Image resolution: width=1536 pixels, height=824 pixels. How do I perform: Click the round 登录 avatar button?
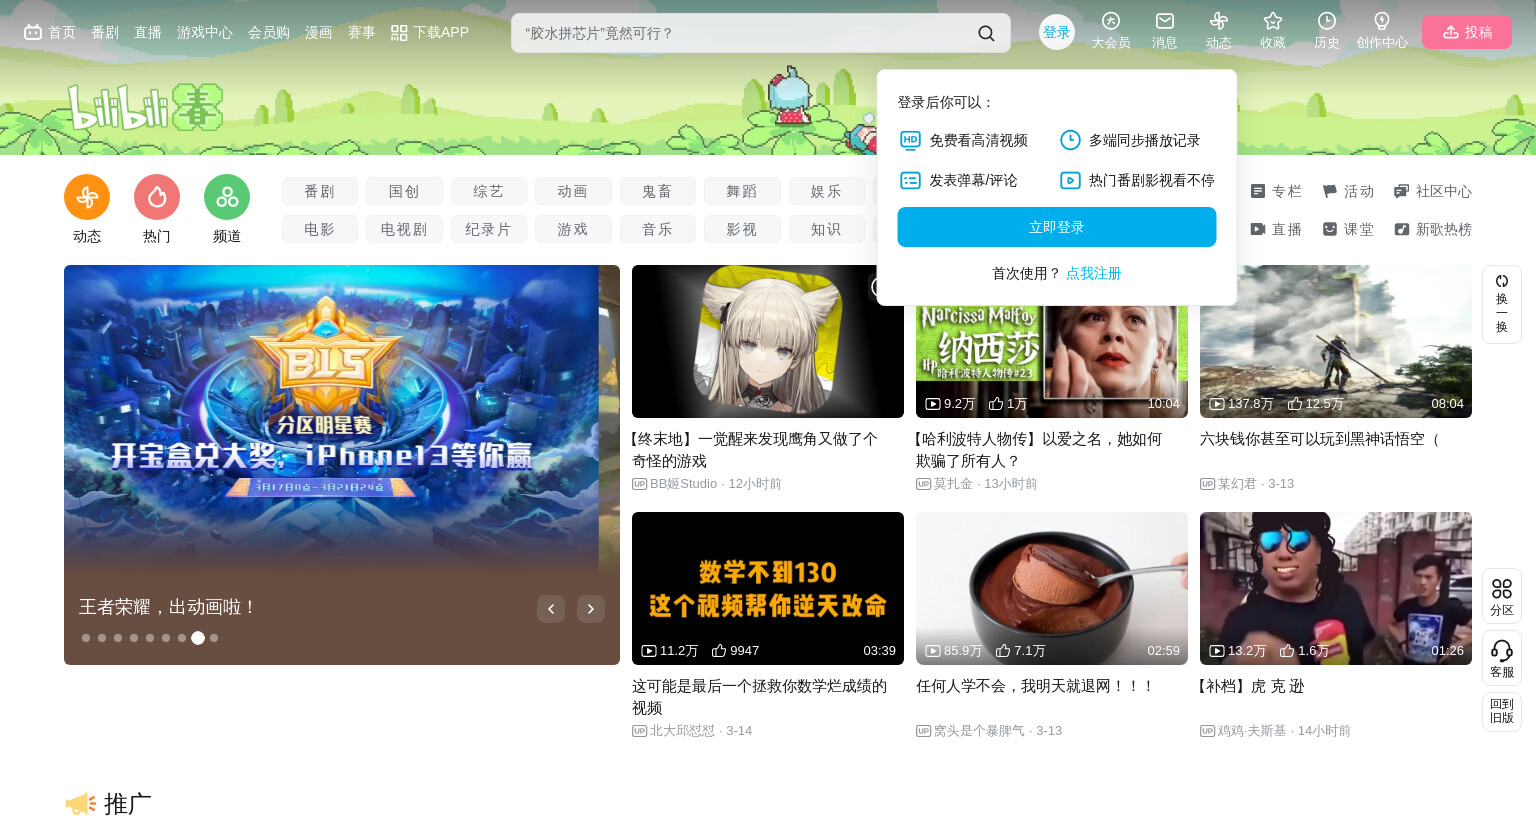click(1057, 32)
